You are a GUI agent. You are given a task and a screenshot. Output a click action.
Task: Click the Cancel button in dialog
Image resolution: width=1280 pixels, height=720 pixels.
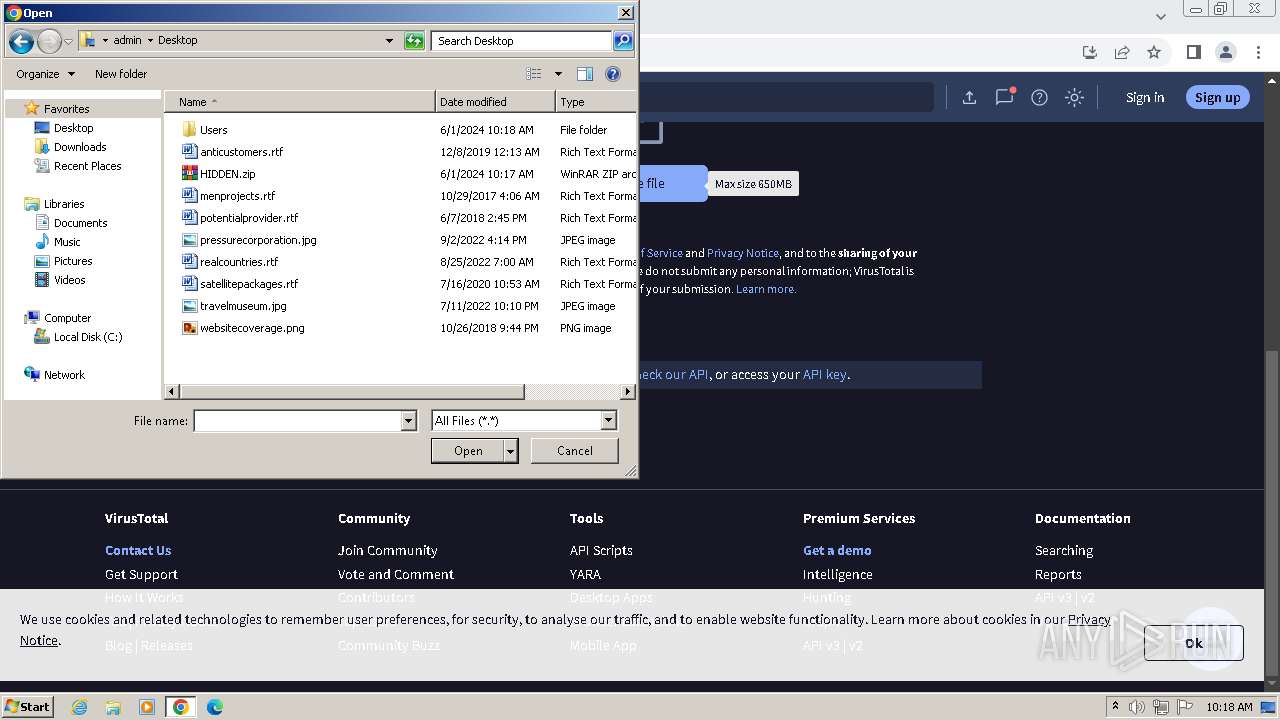tap(575, 451)
